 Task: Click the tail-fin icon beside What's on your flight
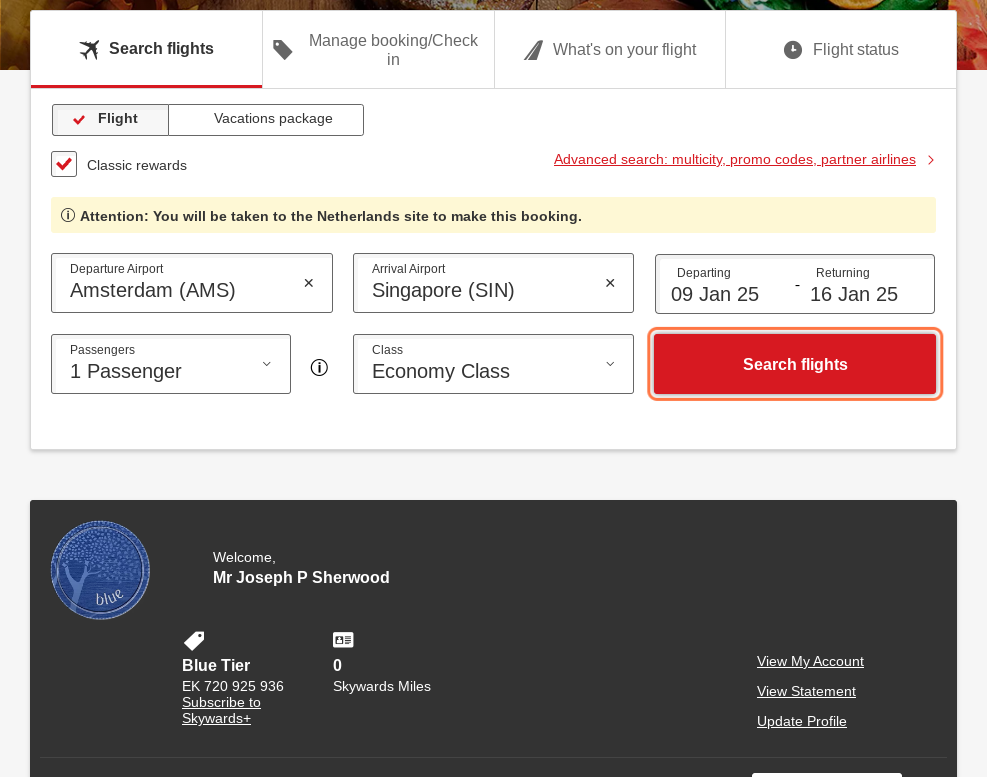click(534, 50)
